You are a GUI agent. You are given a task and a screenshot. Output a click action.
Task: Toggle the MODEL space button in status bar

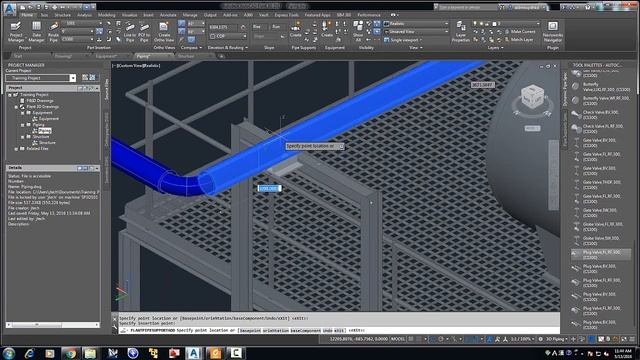click(x=398, y=339)
